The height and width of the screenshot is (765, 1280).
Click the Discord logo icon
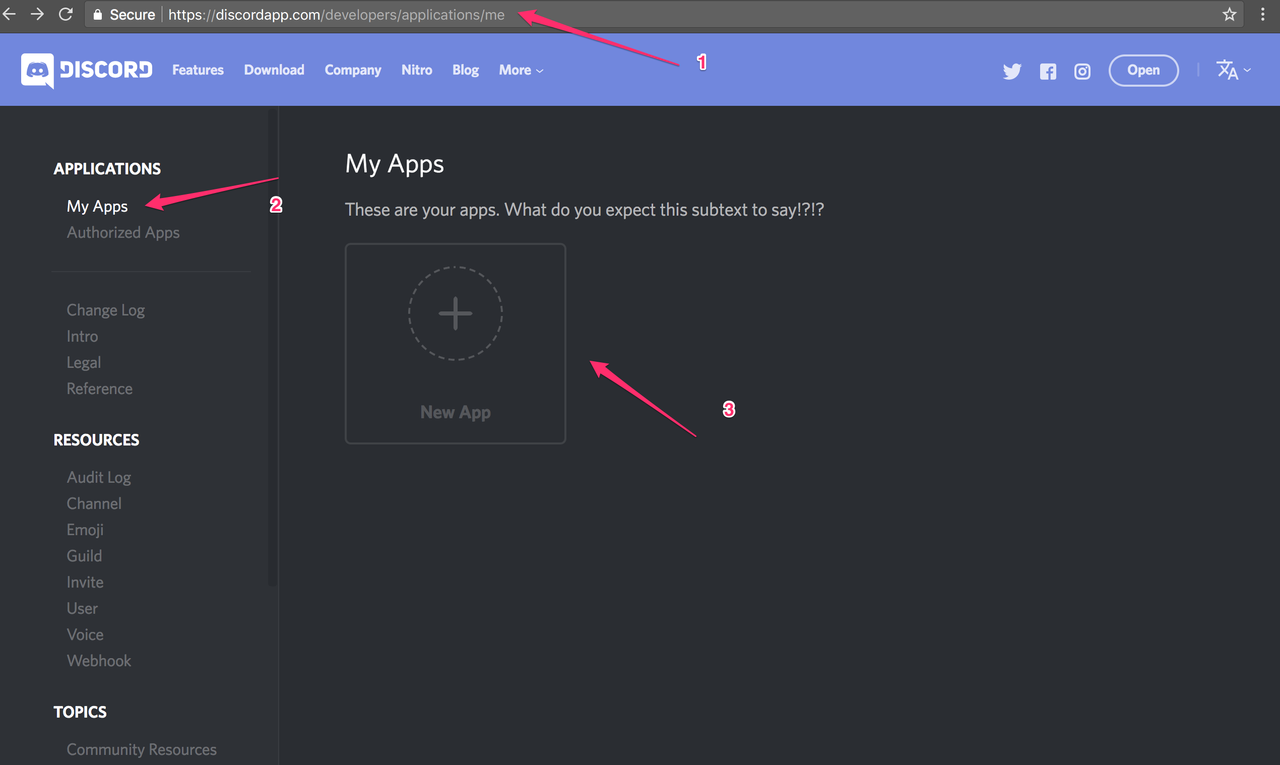pos(39,69)
